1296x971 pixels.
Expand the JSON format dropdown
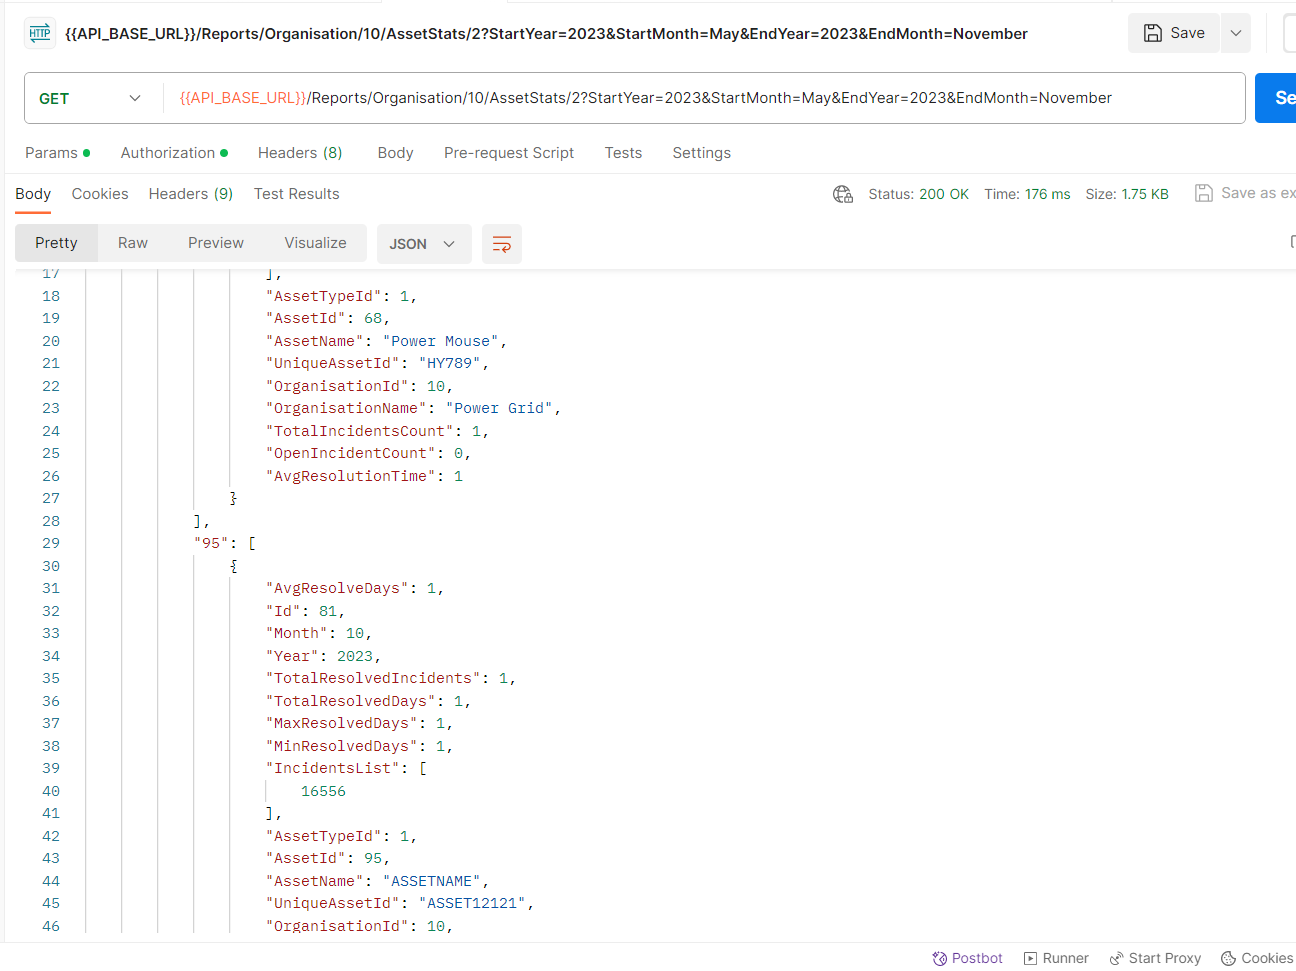click(x=423, y=244)
